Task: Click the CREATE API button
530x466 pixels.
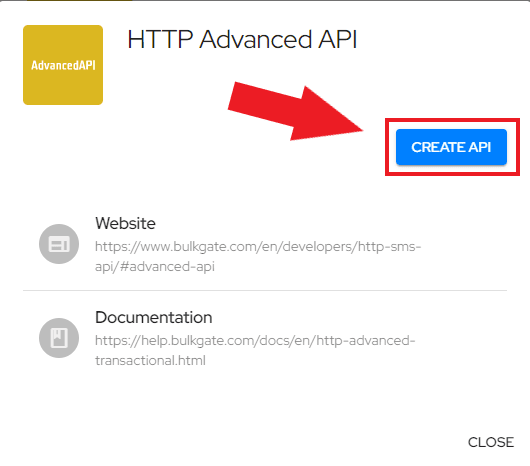Action: (451, 147)
